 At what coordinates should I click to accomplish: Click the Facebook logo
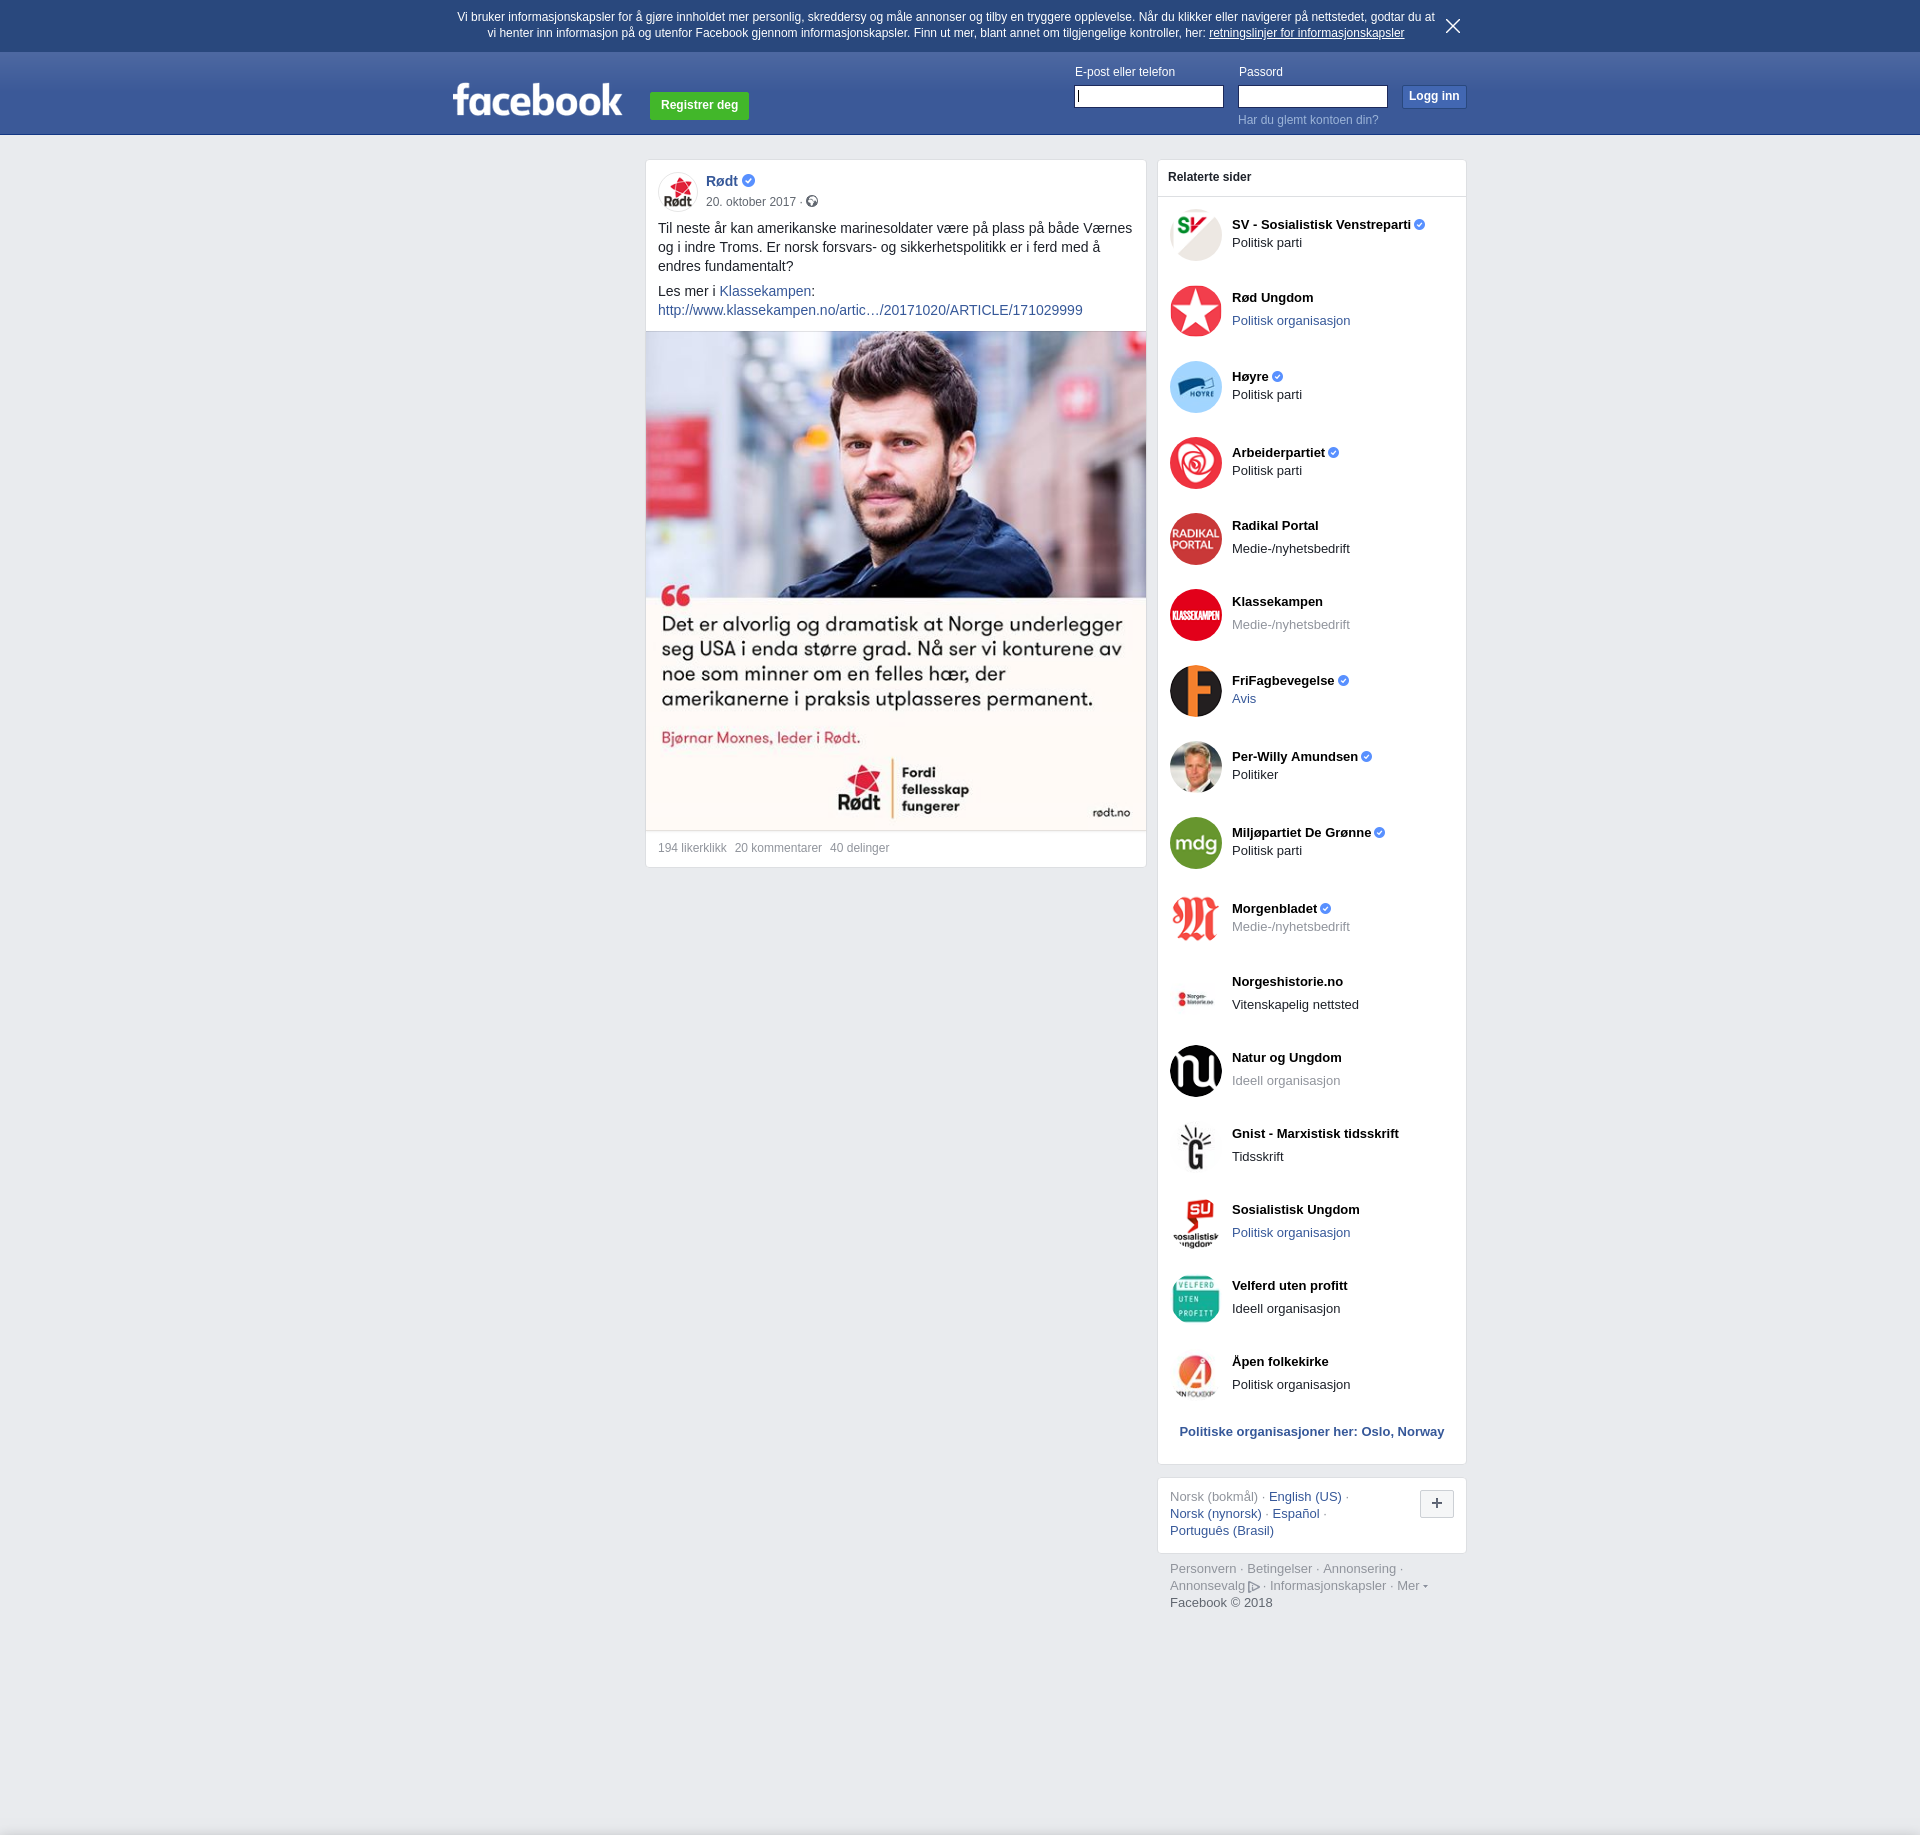537,100
